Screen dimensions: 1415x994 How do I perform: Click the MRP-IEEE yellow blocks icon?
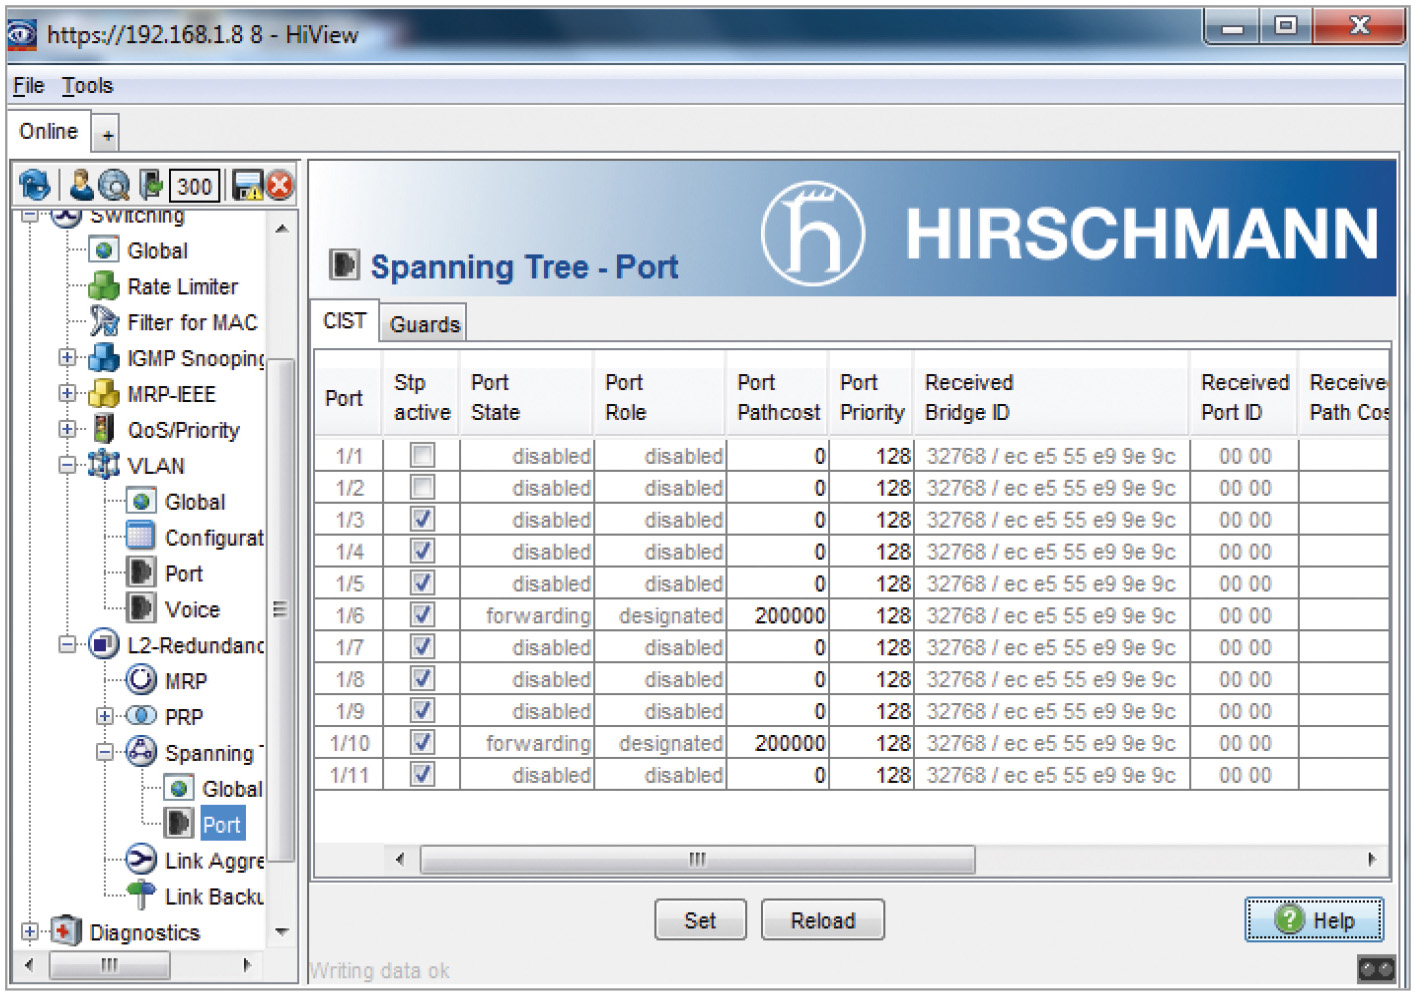pyautogui.click(x=104, y=393)
